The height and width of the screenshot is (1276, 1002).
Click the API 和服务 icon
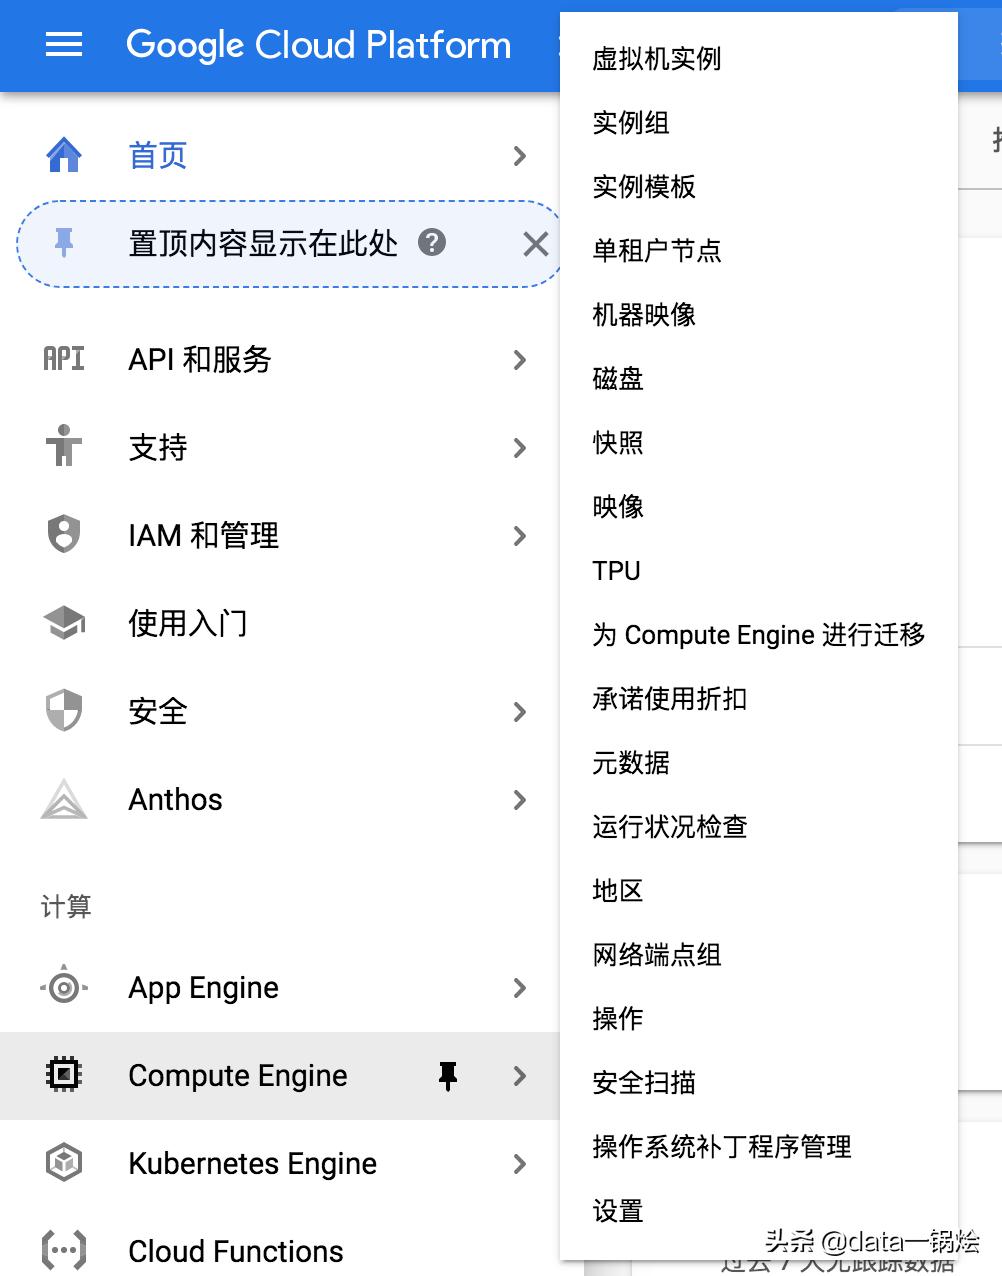coord(64,359)
